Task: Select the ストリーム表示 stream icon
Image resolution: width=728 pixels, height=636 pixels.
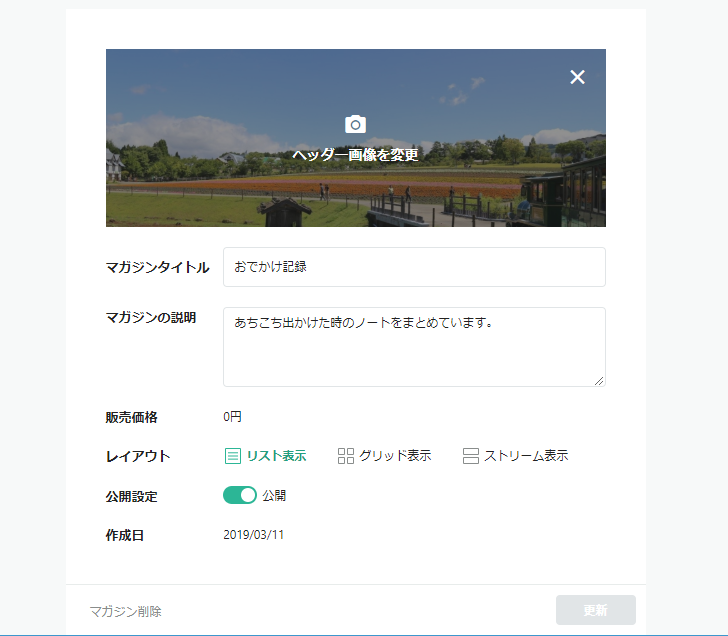Action: tap(470, 456)
